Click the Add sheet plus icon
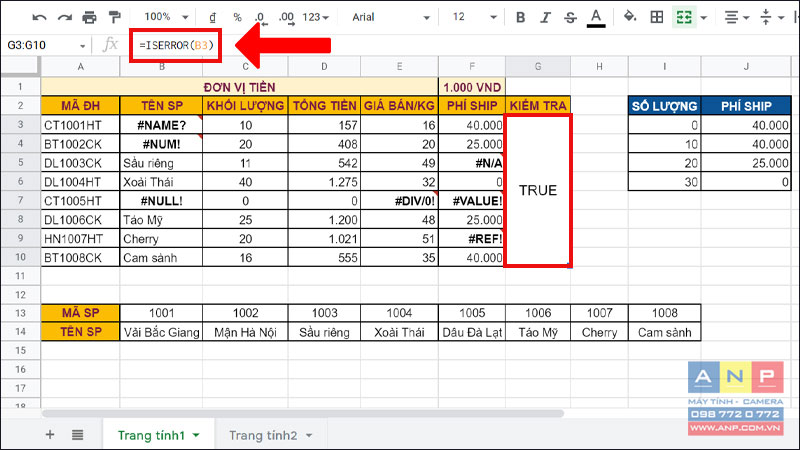 pos(49,435)
